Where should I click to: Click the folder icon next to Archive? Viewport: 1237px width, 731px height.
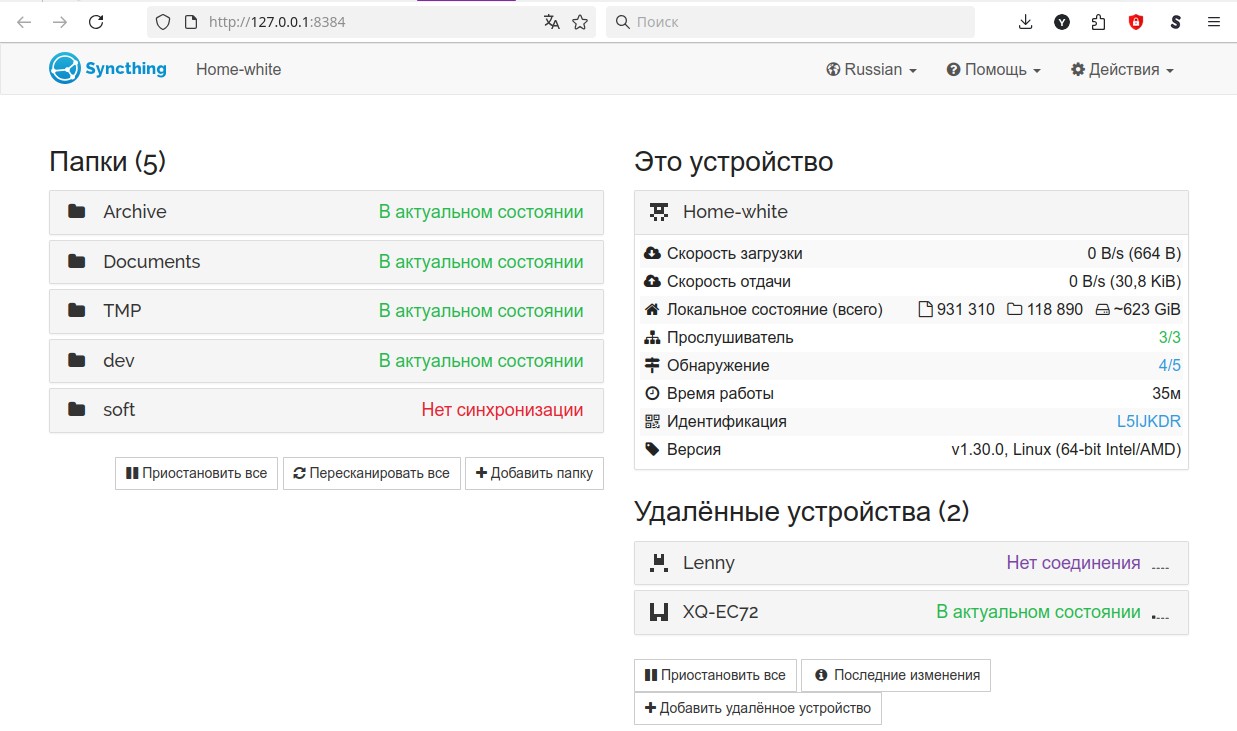77,212
